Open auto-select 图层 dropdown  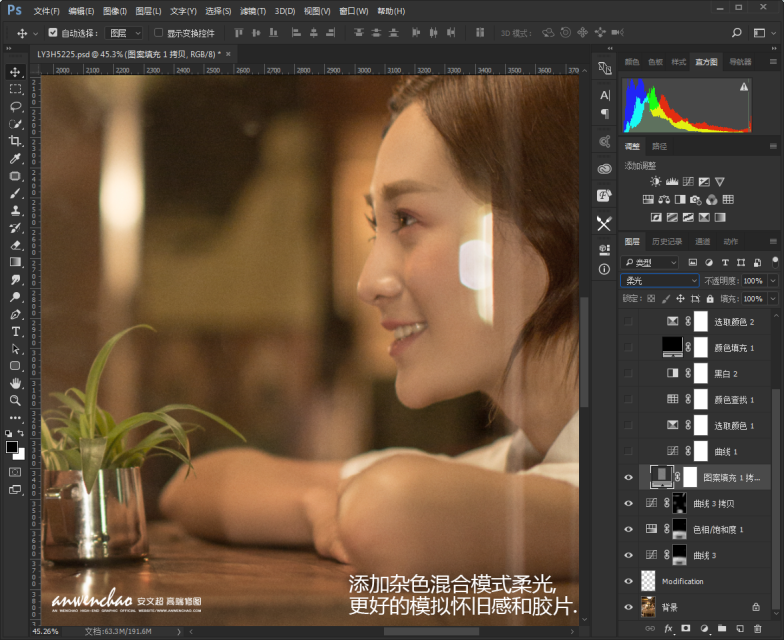[x=124, y=33]
